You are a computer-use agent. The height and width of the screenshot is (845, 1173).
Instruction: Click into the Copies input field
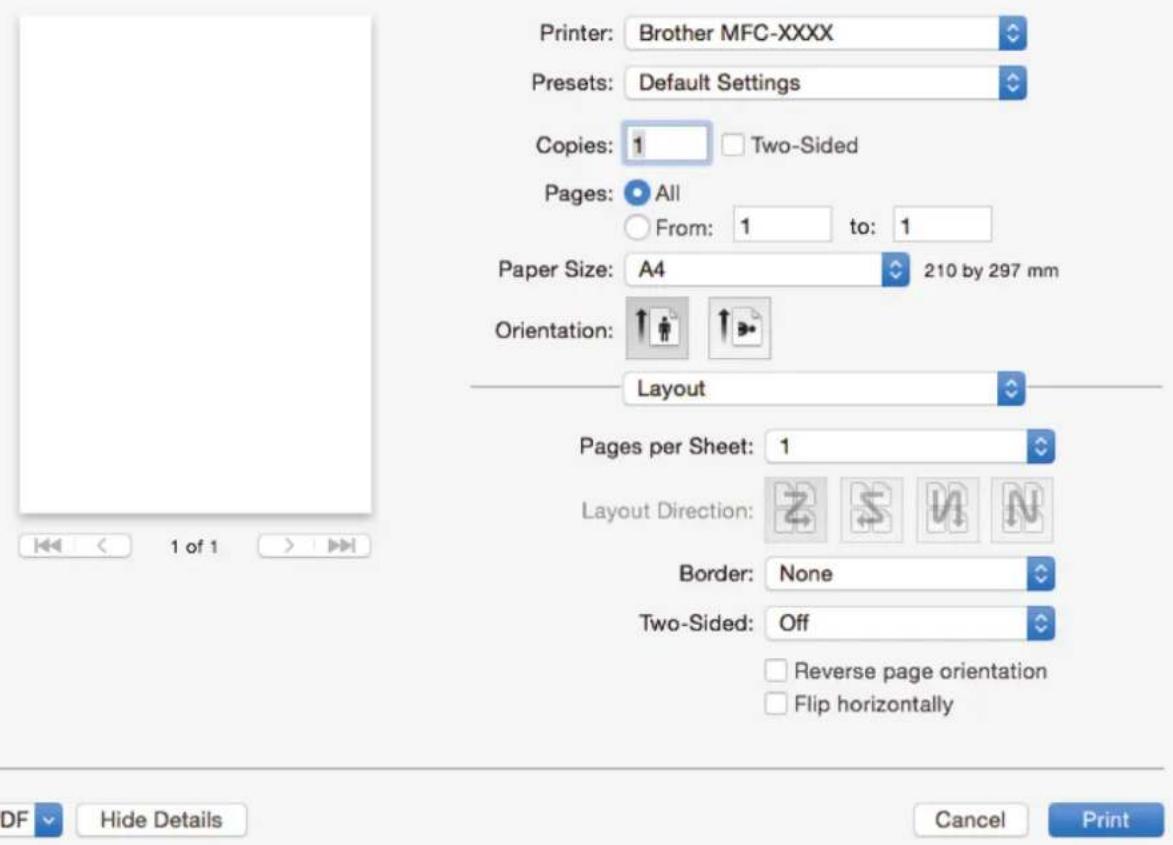coord(667,144)
